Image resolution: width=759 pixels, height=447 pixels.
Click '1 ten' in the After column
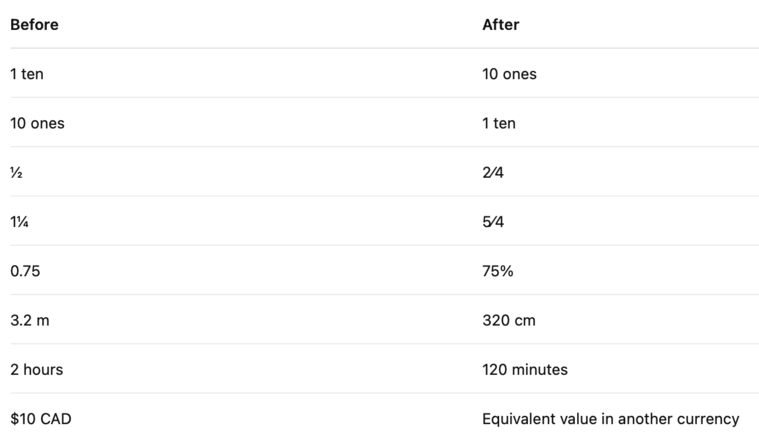point(499,123)
